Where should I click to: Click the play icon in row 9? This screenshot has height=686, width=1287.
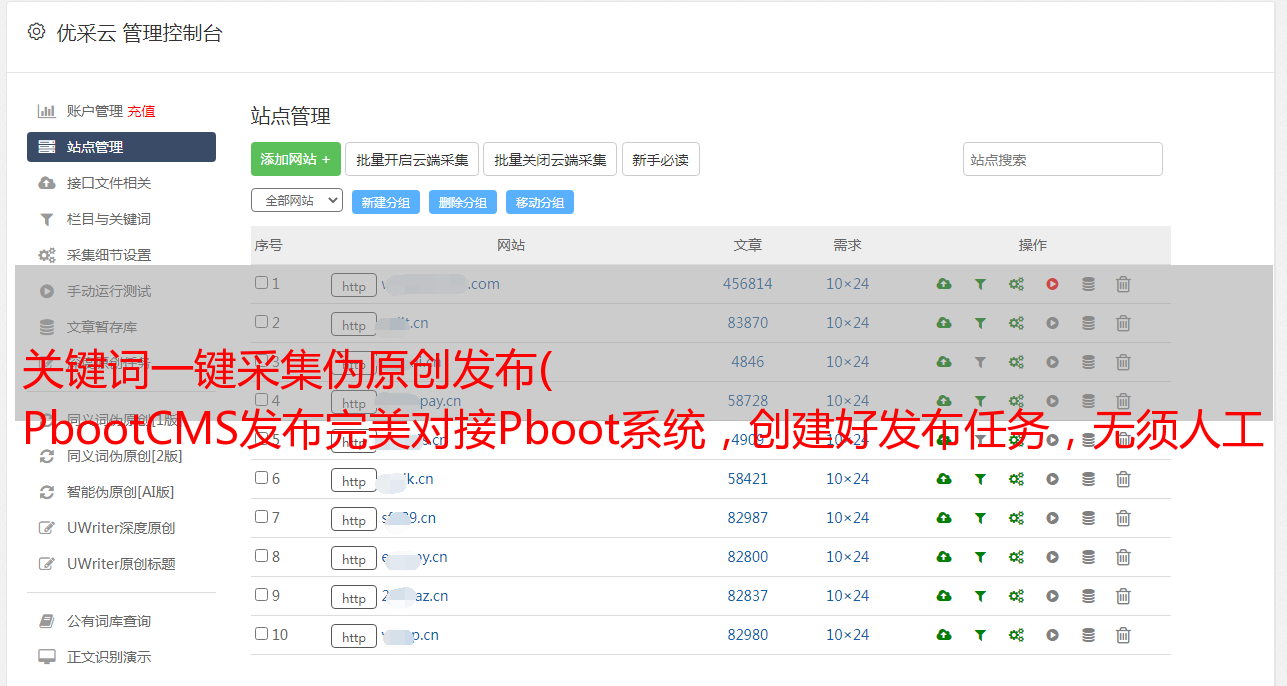click(x=1052, y=596)
